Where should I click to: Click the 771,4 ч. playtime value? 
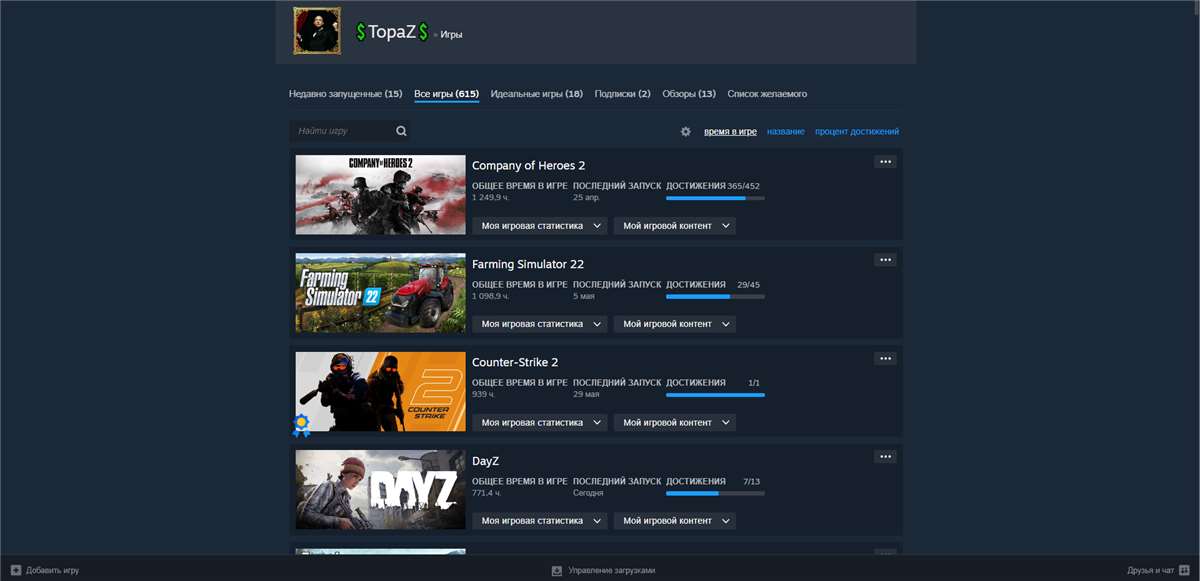click(487, 492)
